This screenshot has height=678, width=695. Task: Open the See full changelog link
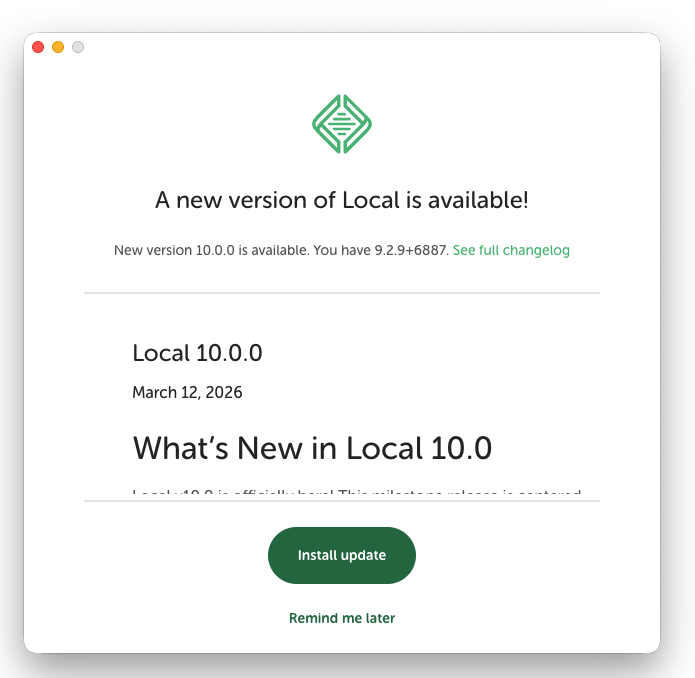511,250
